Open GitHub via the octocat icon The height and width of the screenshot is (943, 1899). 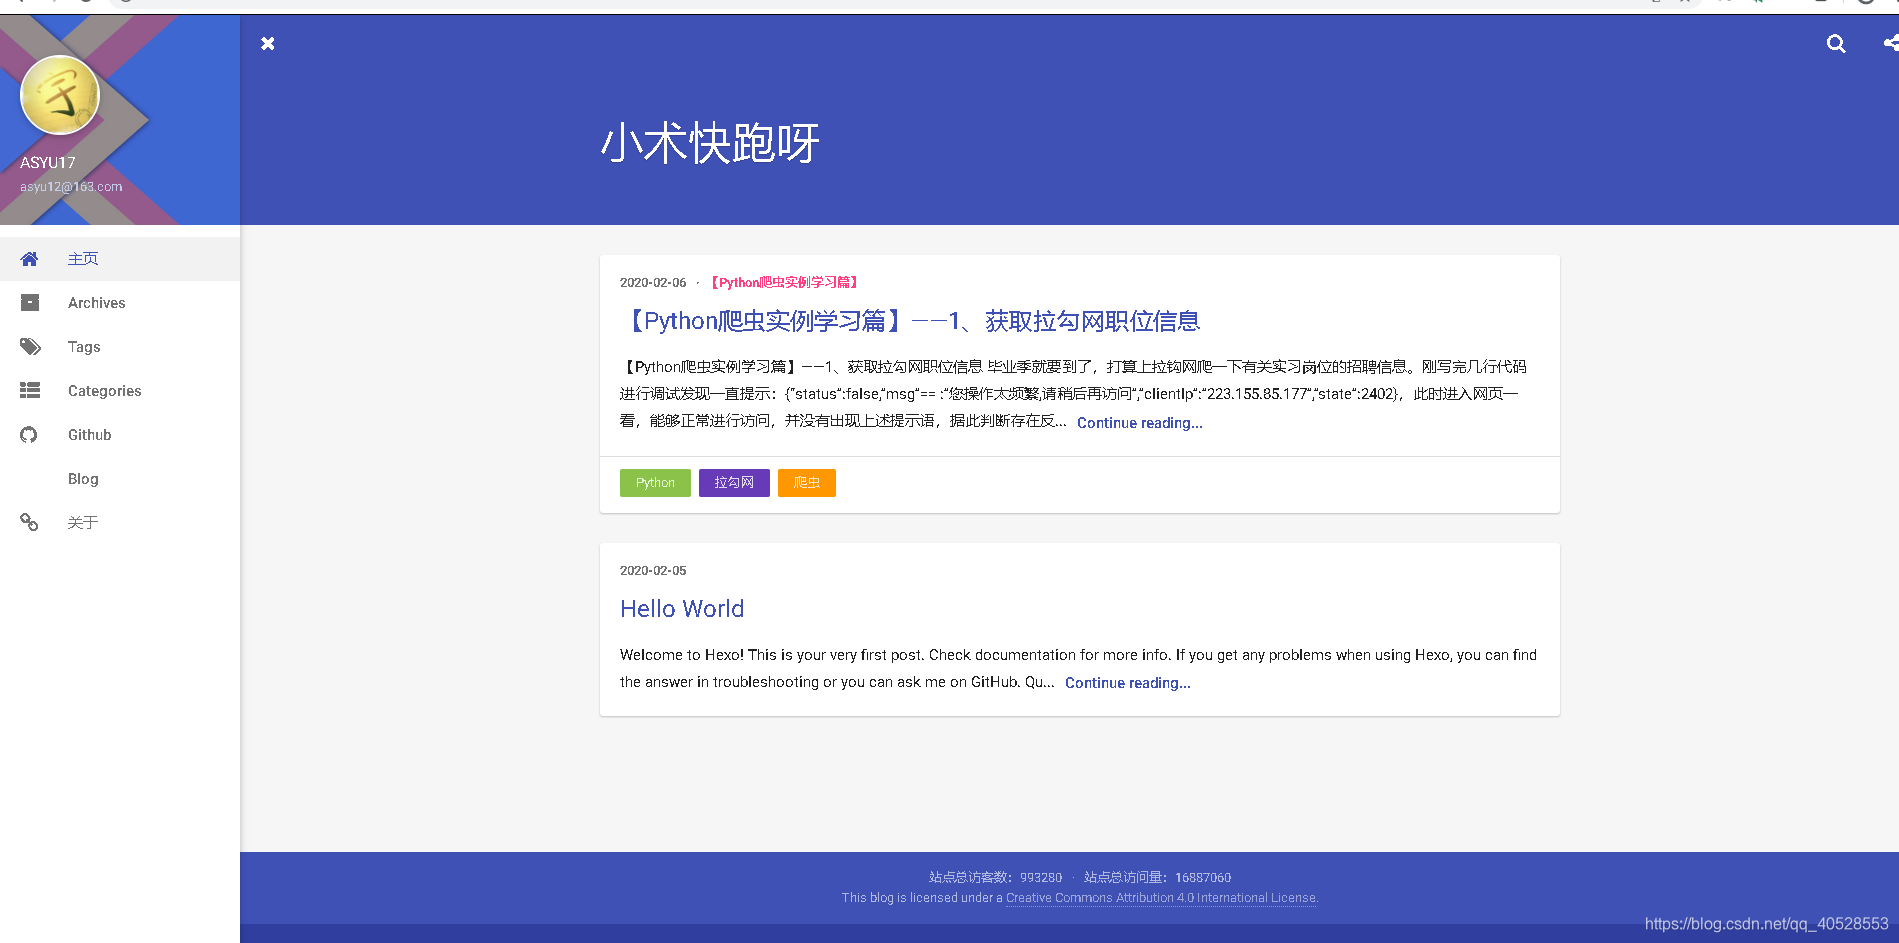click(x=29, y=434)
